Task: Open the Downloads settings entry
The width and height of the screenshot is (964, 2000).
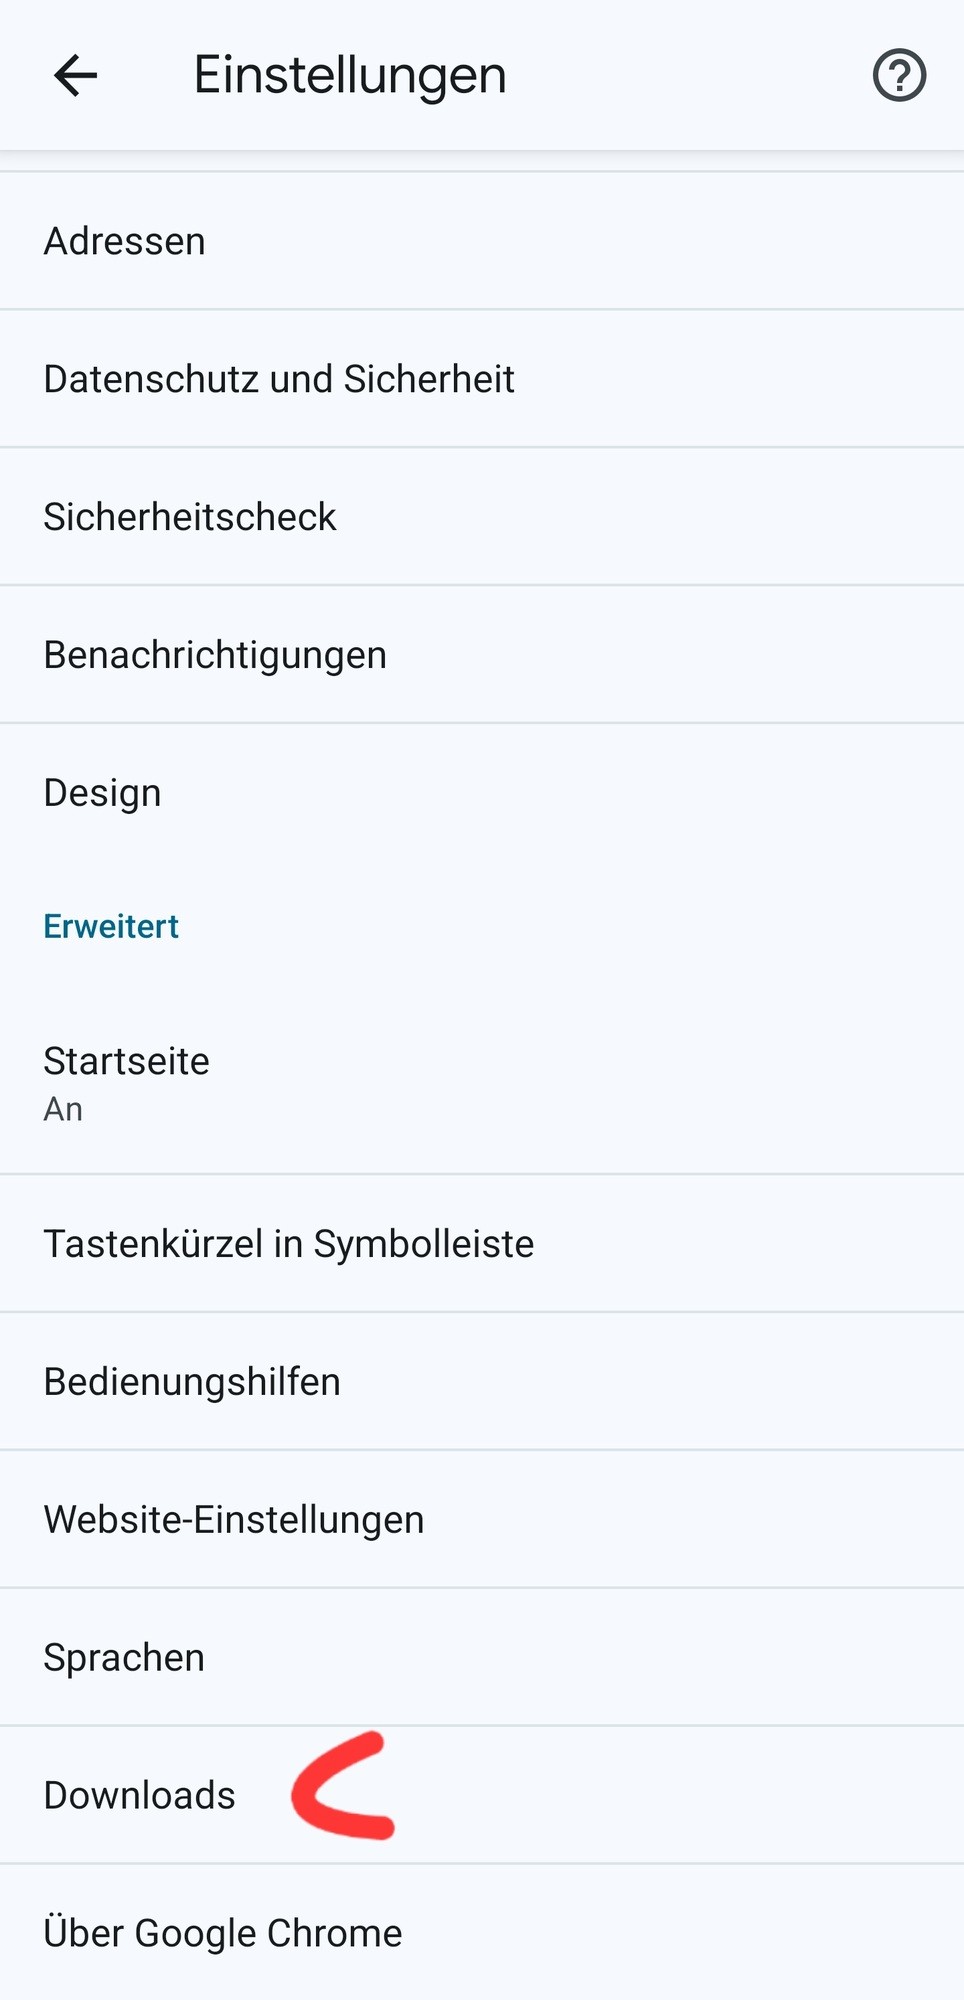Action: click(482, 1796)
